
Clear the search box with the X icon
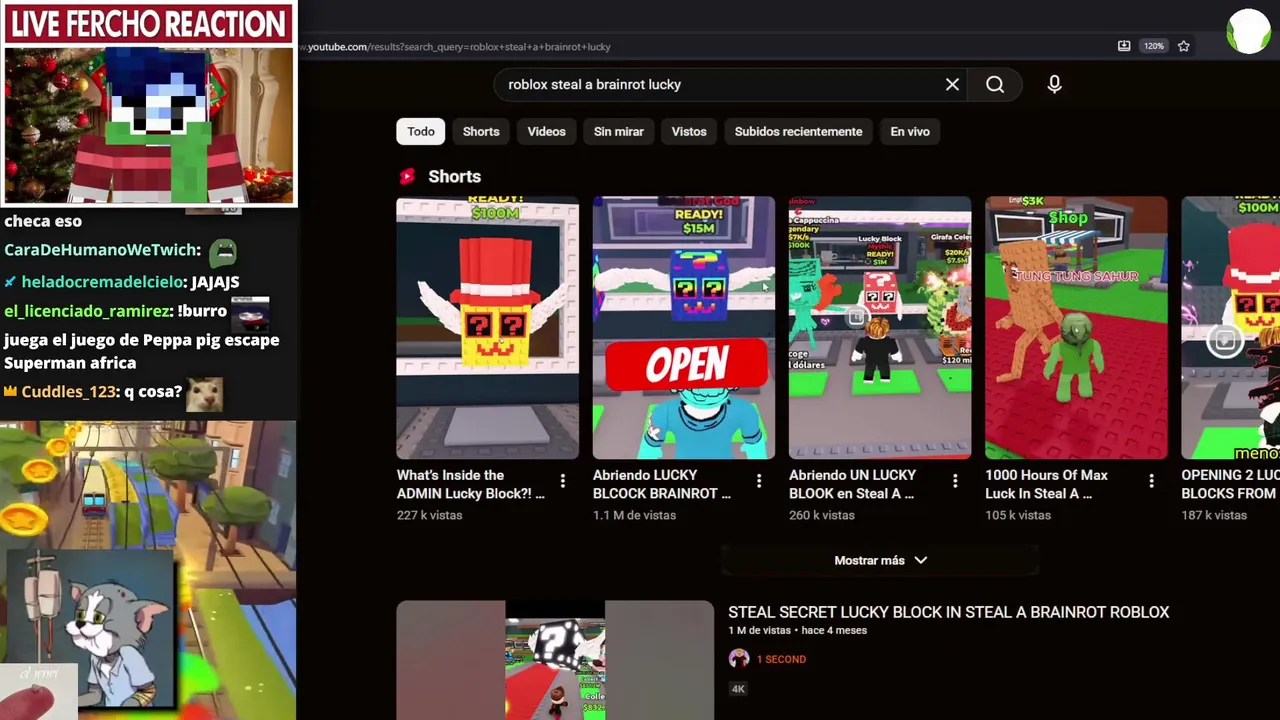point(952,85)
